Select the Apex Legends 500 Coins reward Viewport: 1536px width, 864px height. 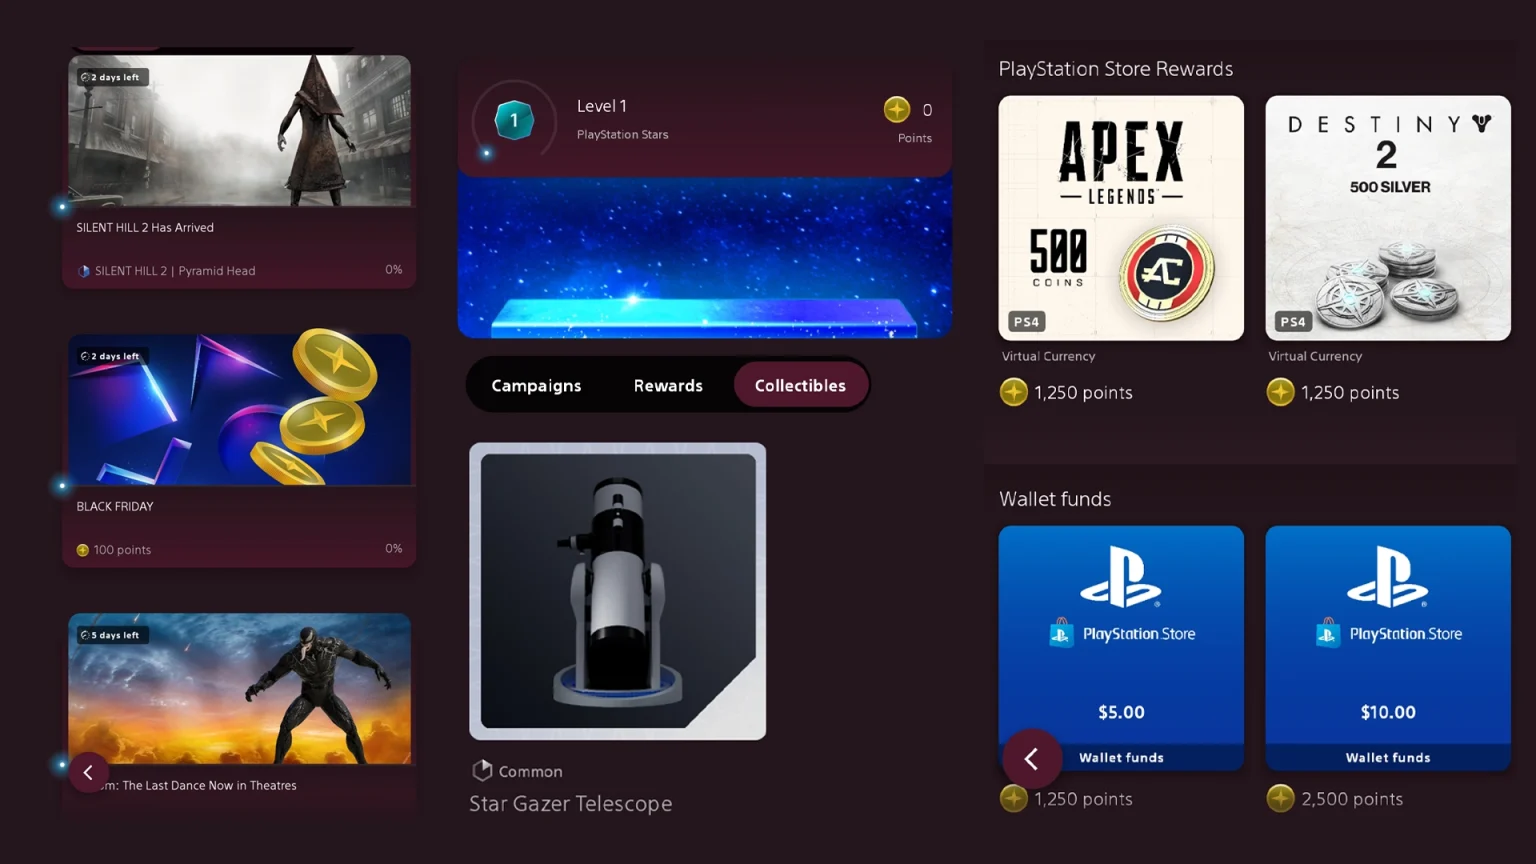[1121, 218]
